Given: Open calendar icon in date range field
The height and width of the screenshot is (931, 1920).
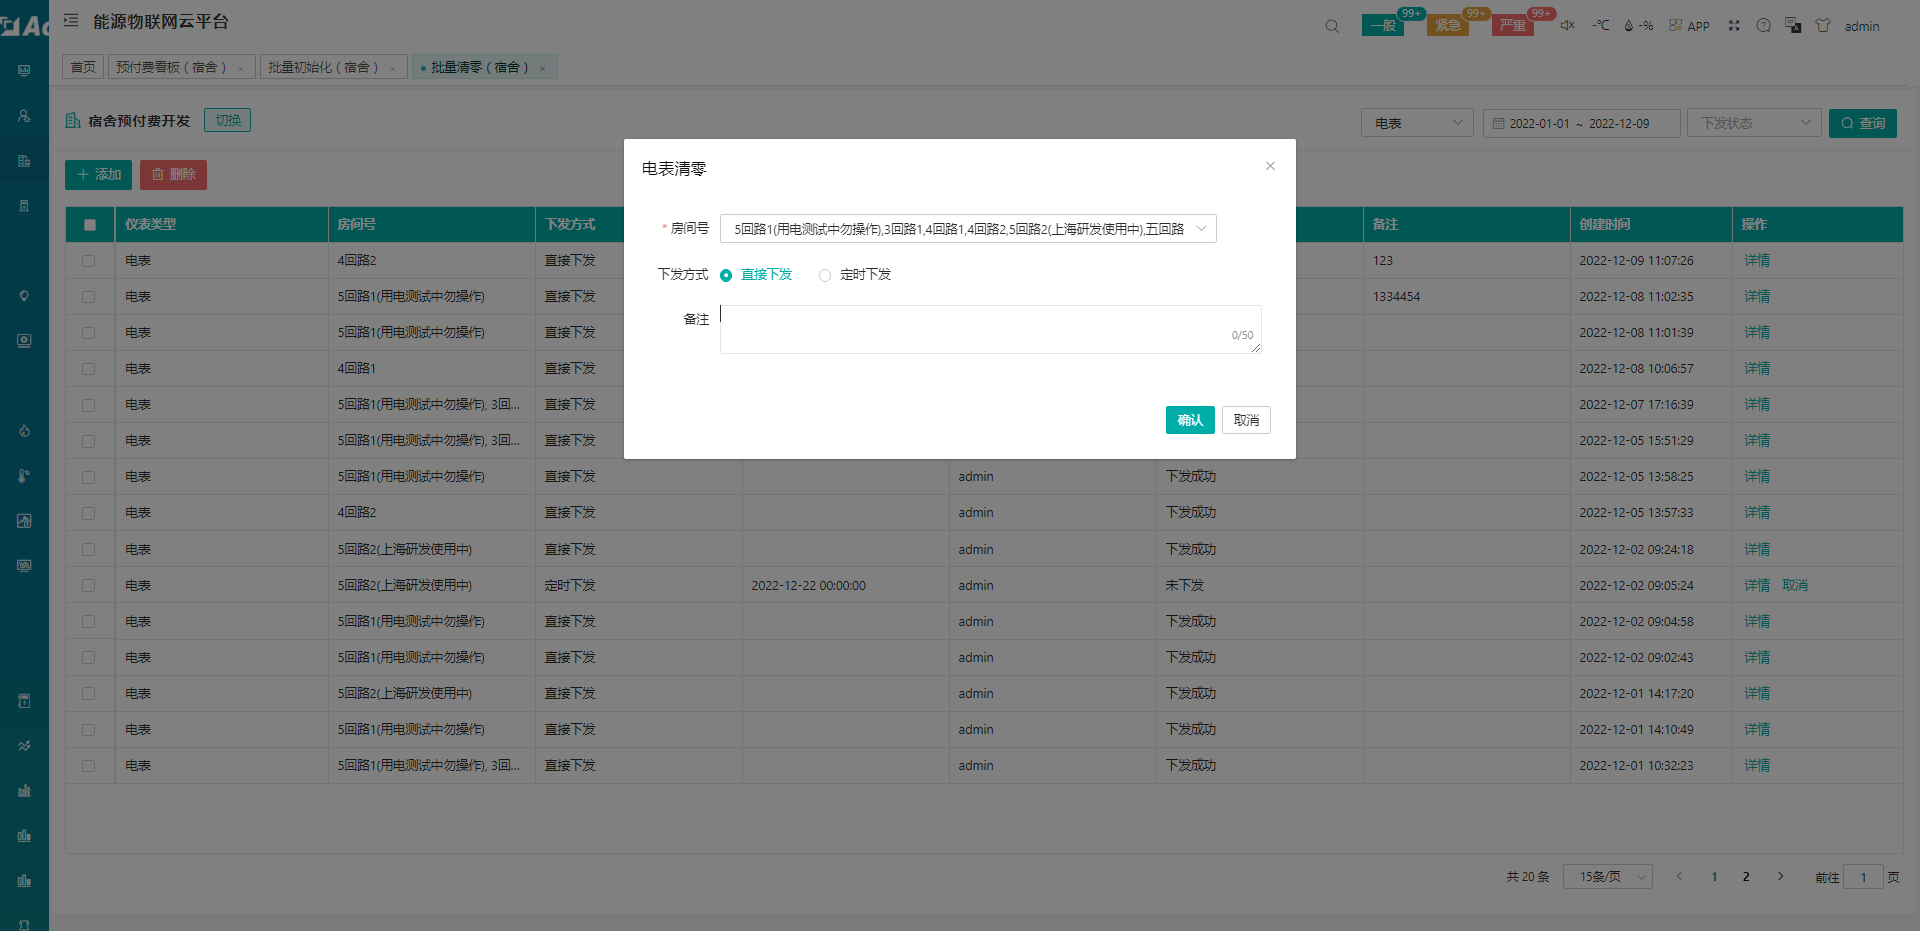Looking at the screenshot, I should (1498, 123).
